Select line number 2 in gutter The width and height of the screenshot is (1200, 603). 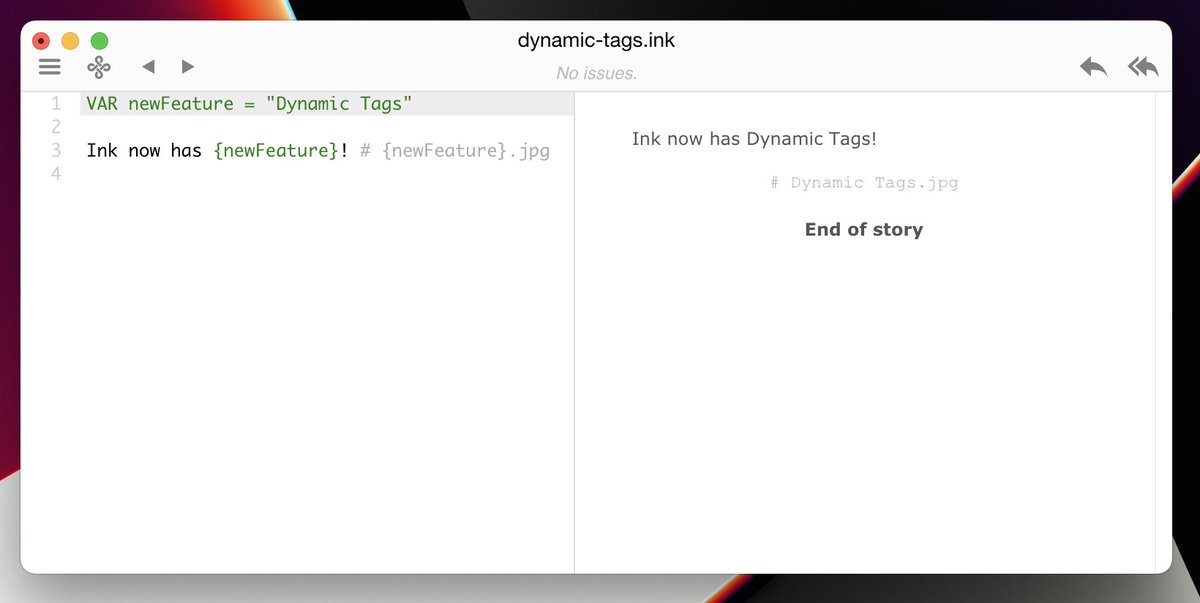[56, 127]
